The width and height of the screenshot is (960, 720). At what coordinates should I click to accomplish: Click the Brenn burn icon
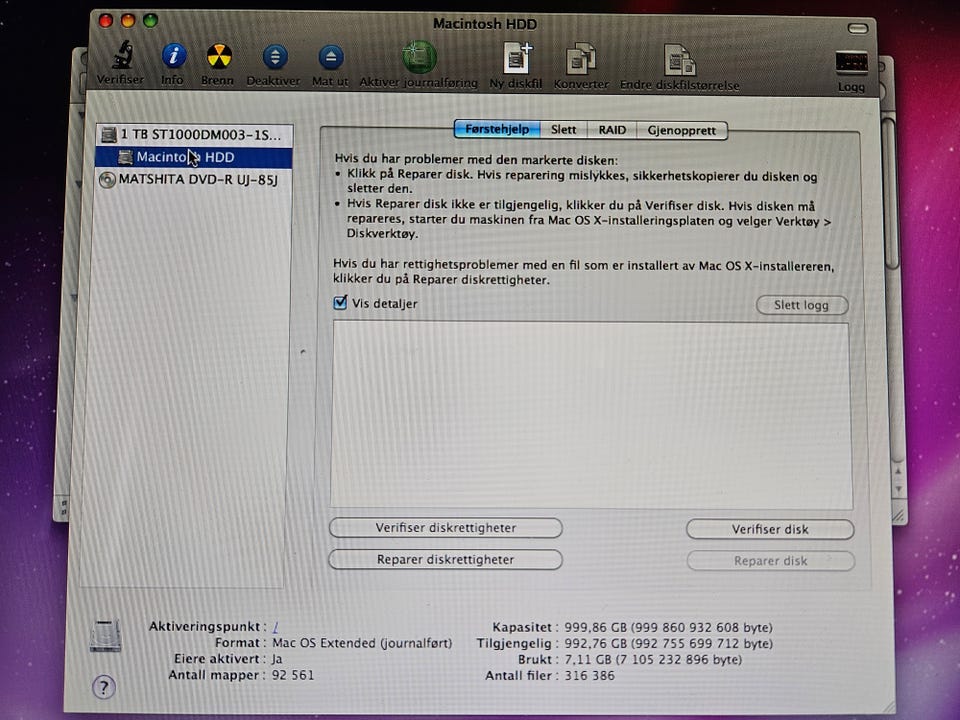219,56
